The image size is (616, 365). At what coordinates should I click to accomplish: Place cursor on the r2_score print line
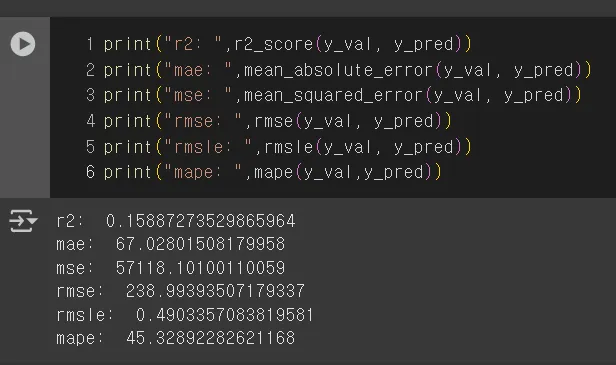click(x=287, y=44)
